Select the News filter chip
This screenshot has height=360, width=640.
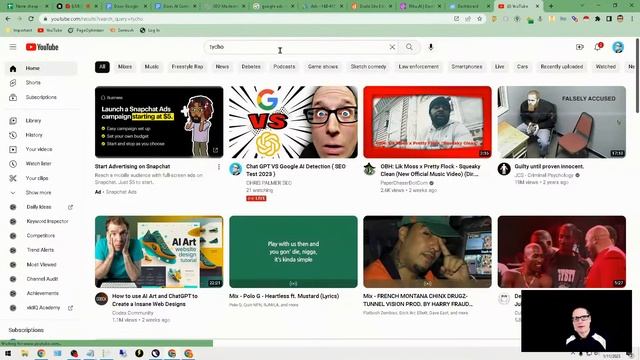click(x=222, y=67)
